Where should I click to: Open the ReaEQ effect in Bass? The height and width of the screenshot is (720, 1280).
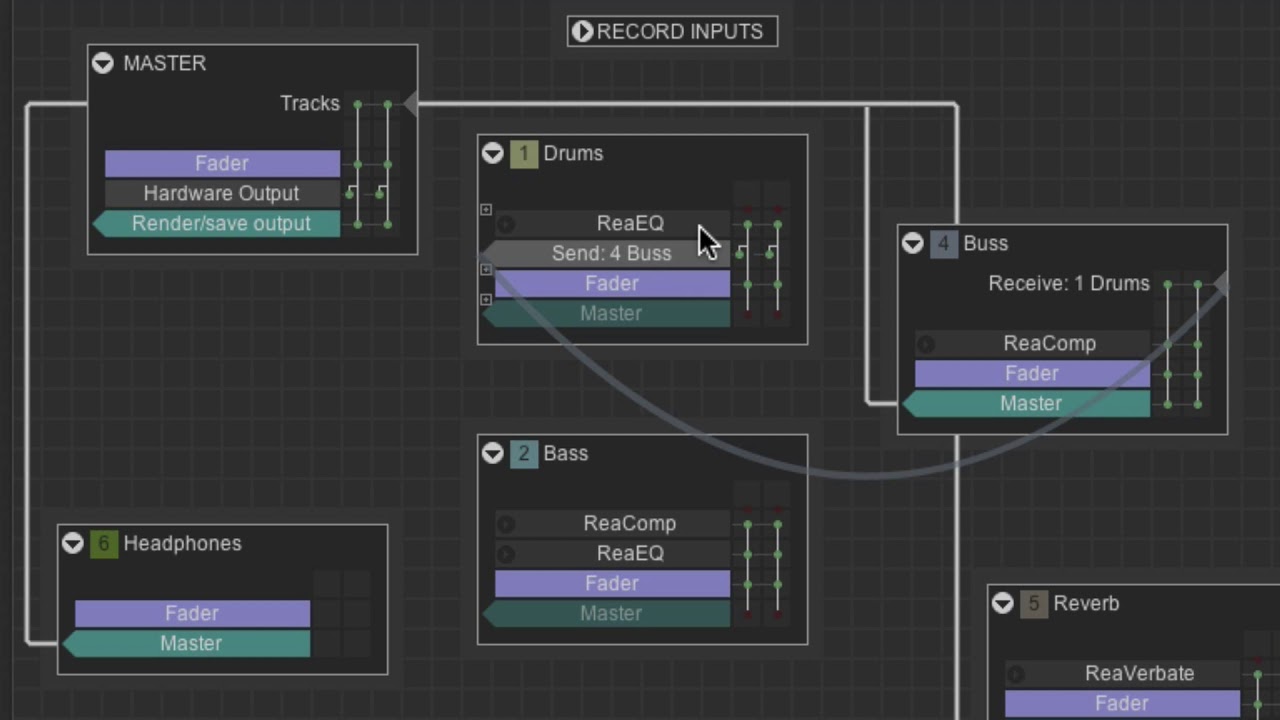click(612, 554)
